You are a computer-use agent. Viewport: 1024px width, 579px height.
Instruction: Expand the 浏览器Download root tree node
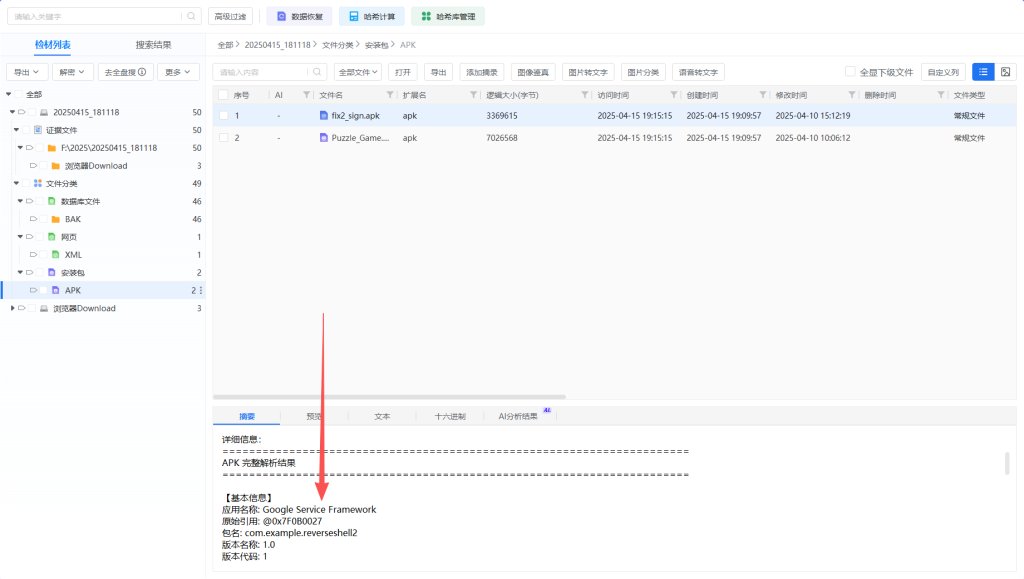[x=12, y=308]
